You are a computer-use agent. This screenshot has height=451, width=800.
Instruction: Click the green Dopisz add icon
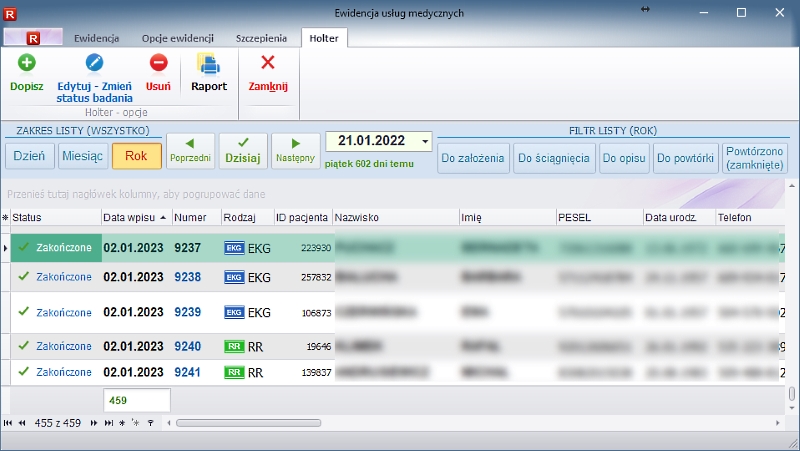(x=27, y=63)
